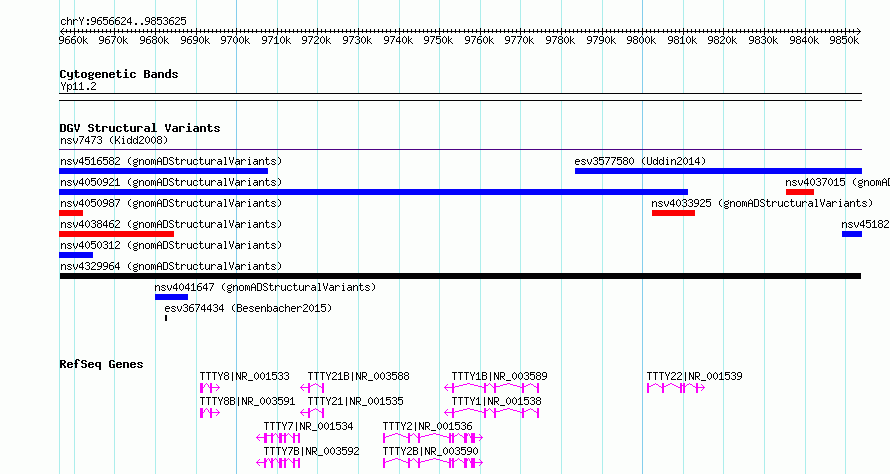Select the red nsv4037015 variant bar

click(800, 192)
